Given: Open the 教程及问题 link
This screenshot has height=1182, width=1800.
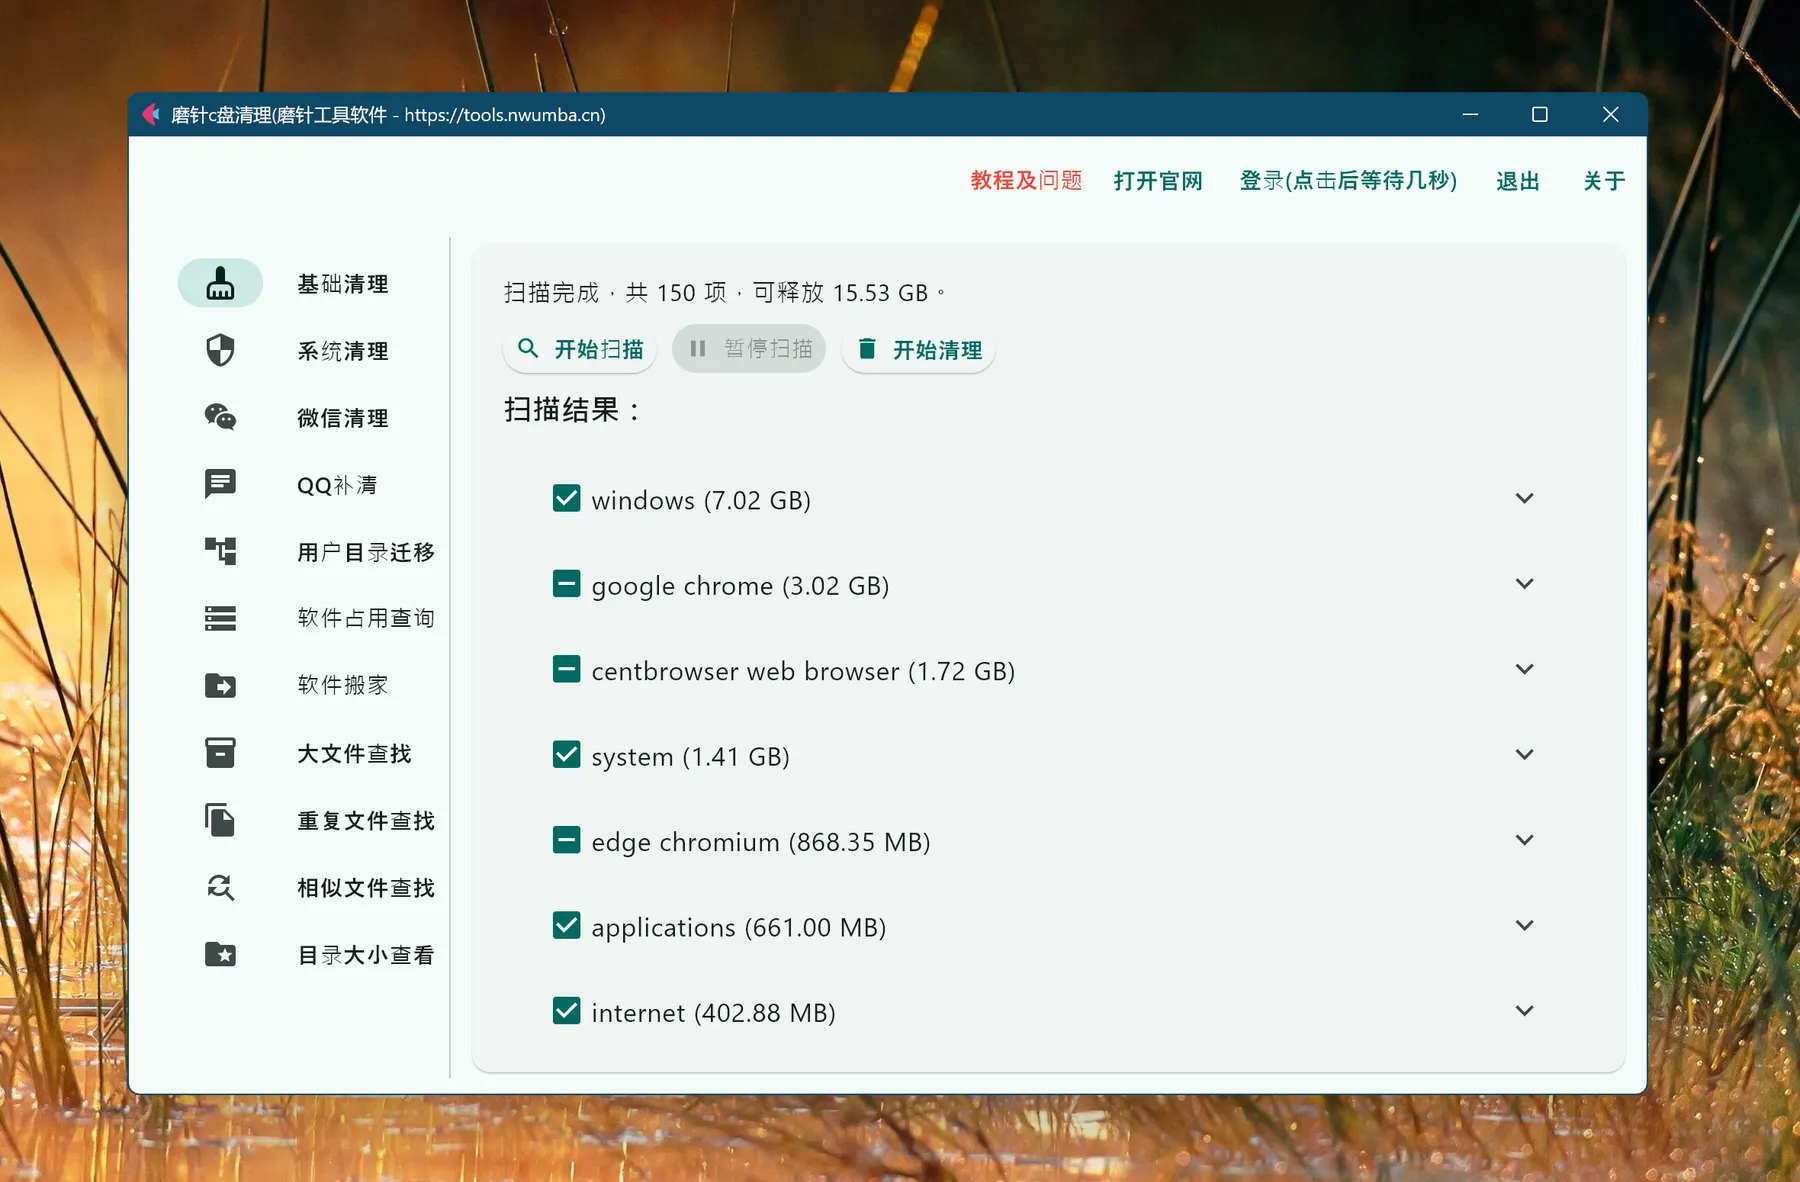Looking at the screenshot, I should [x=1026, y=180].
